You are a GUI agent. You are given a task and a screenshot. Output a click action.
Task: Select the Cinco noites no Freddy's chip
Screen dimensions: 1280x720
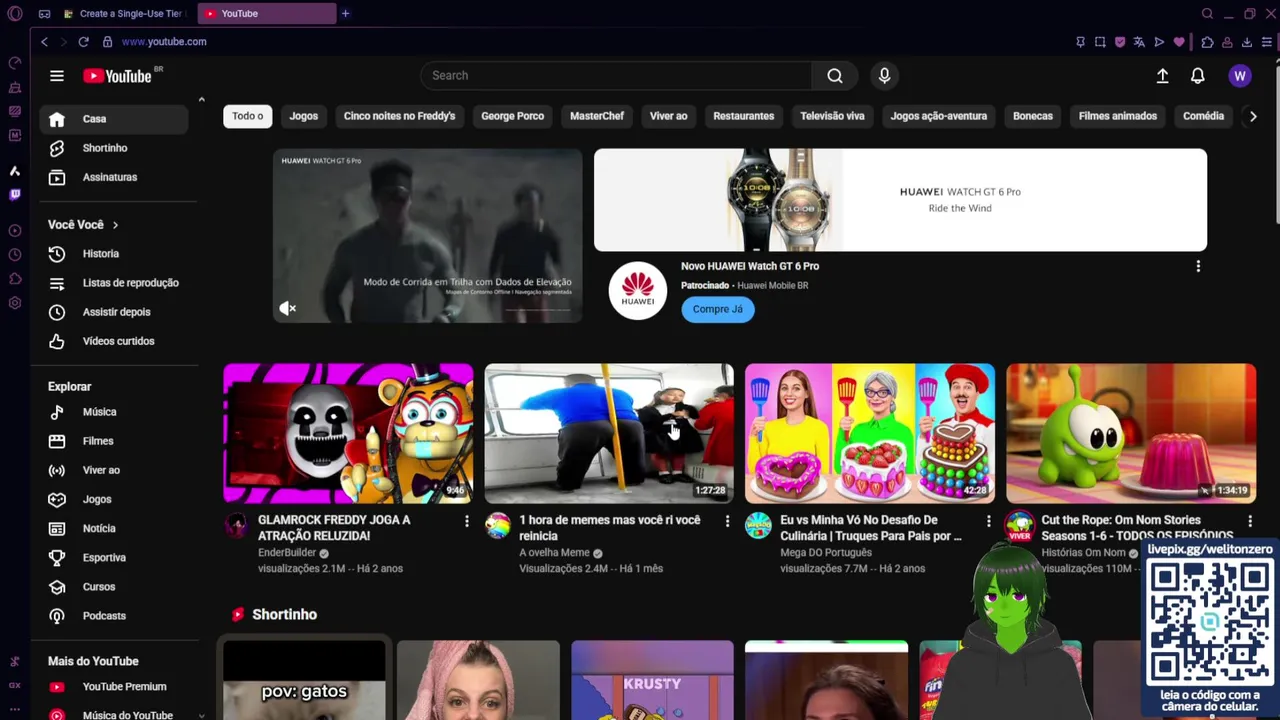(x=399, y=116)
